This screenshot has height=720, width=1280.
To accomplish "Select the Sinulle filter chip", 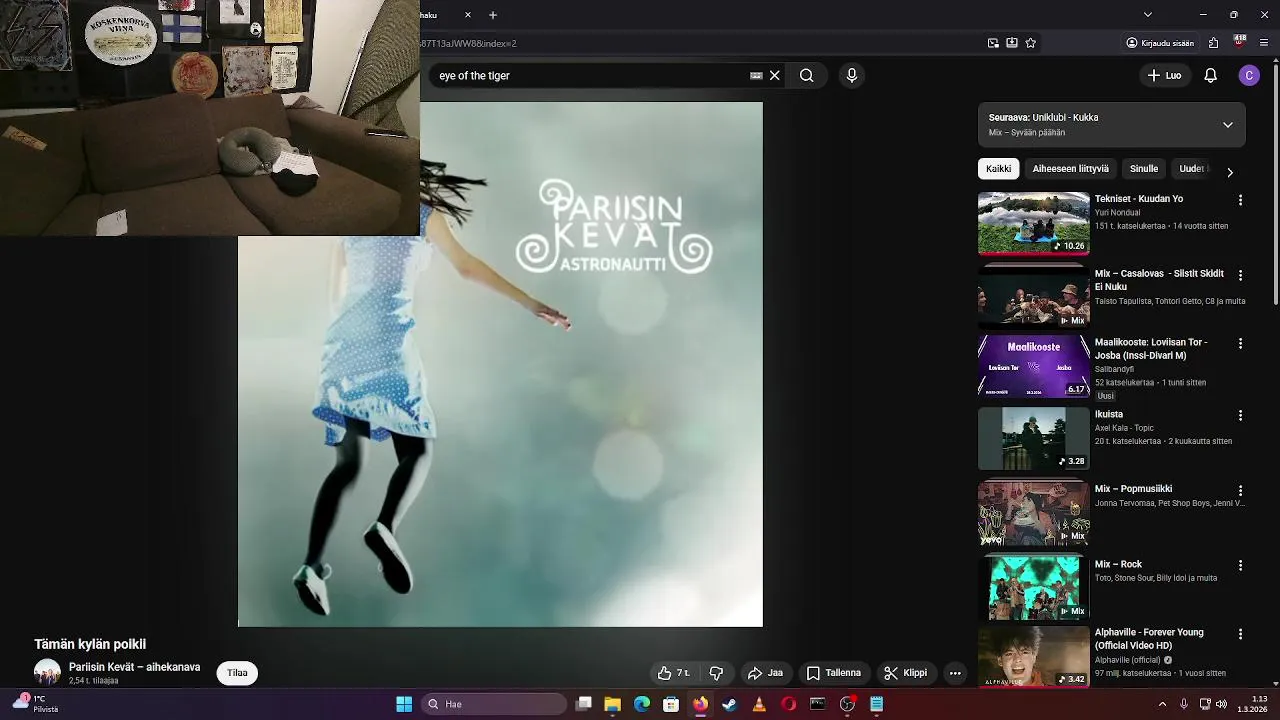I will tap(1143, 169).
